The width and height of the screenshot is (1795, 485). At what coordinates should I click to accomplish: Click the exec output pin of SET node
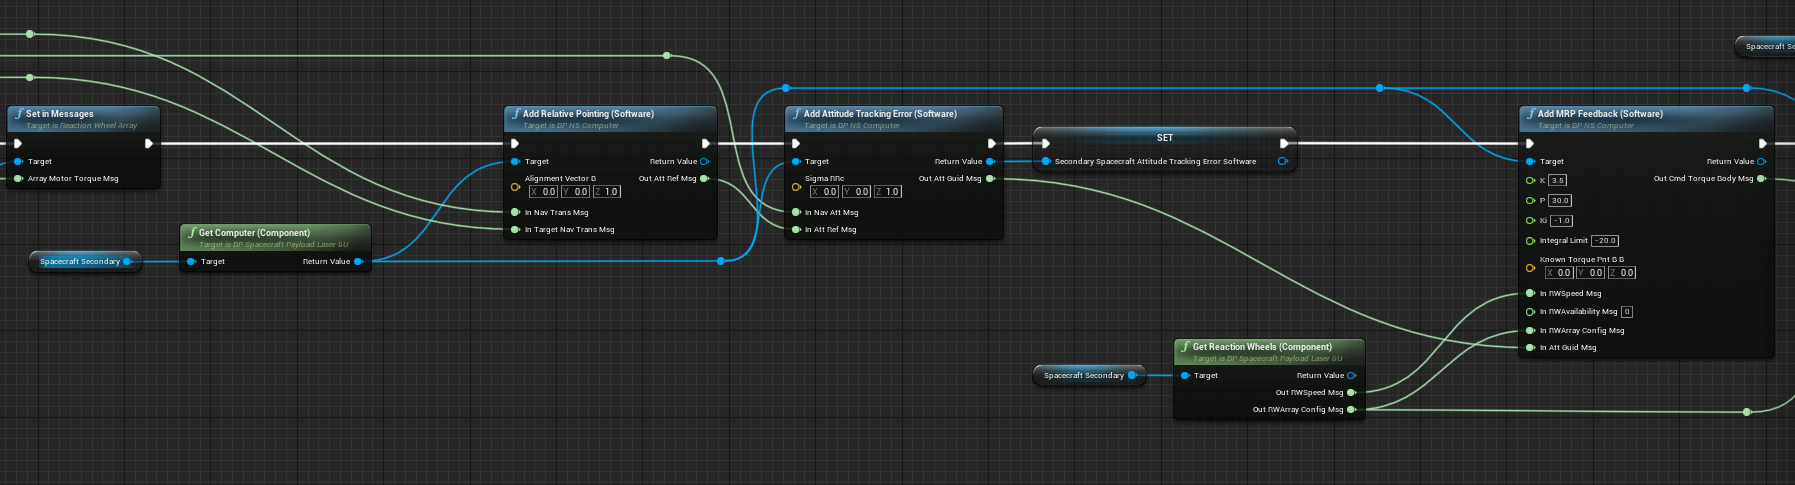[1284, 143]
